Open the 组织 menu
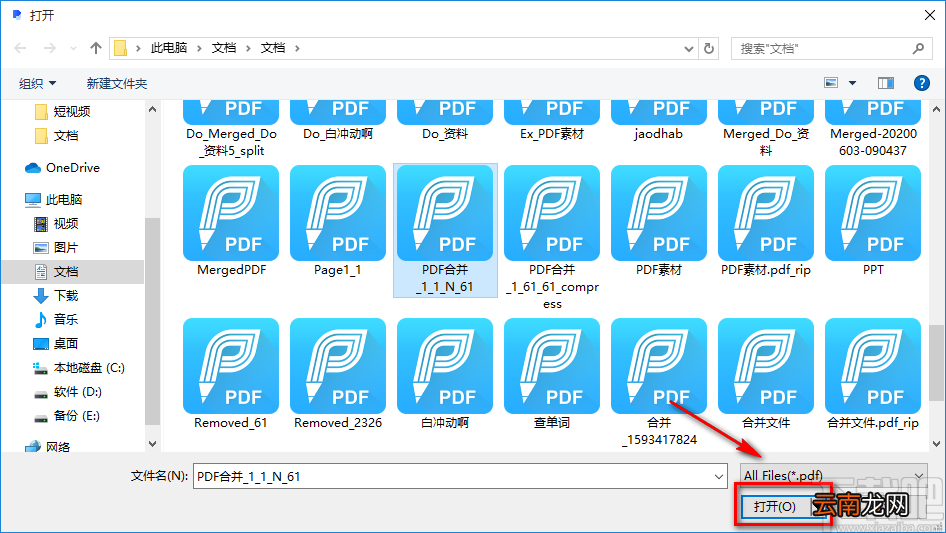Image resolution: width=946 pixels, height=533 pixels. point(37,83)
